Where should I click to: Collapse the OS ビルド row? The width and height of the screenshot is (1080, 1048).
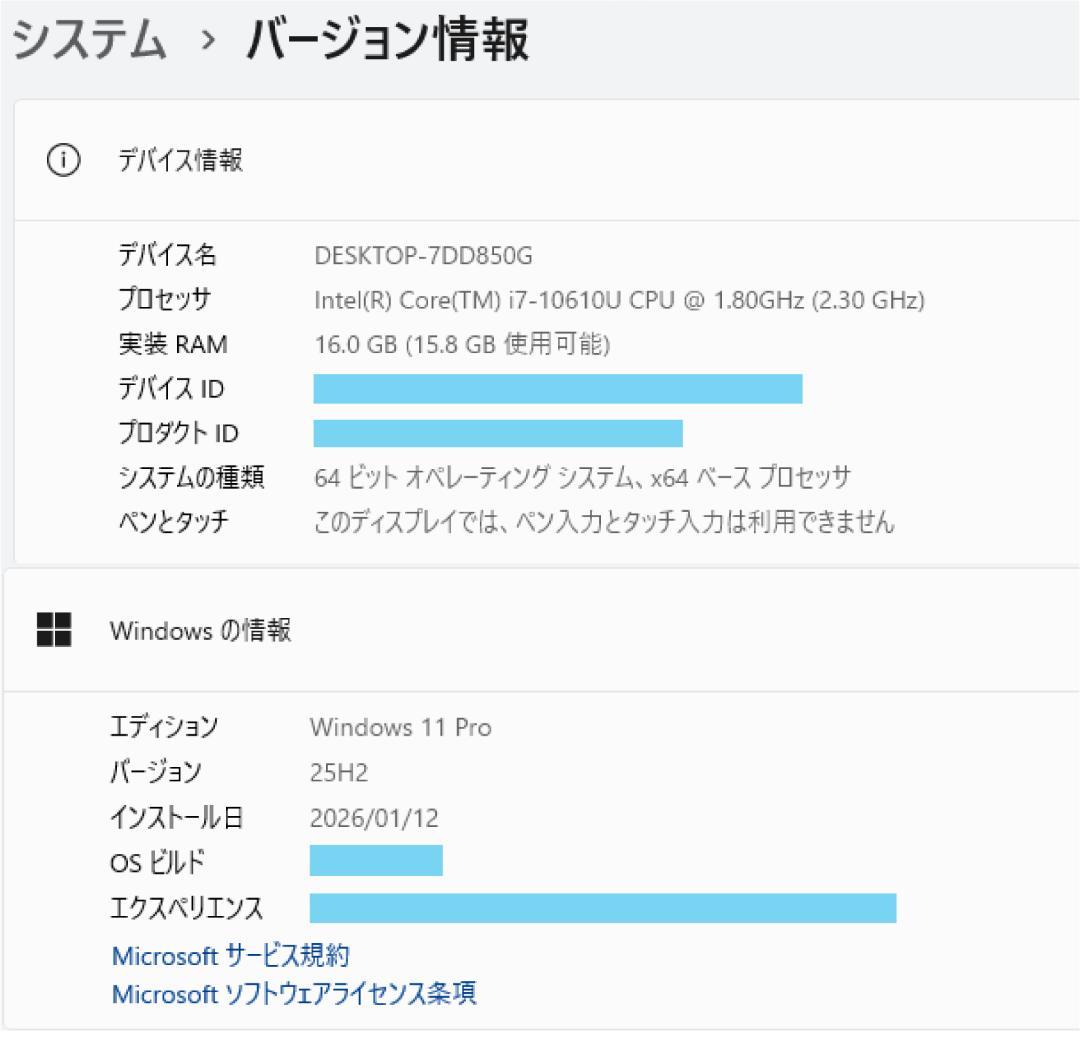point(377,860)
